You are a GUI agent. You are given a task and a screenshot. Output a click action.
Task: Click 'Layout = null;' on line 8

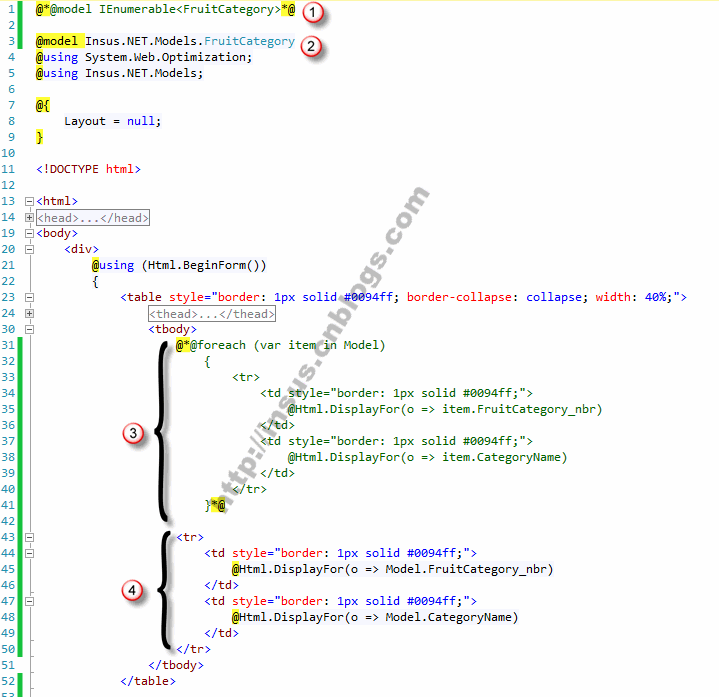click(x=113, y=122)
